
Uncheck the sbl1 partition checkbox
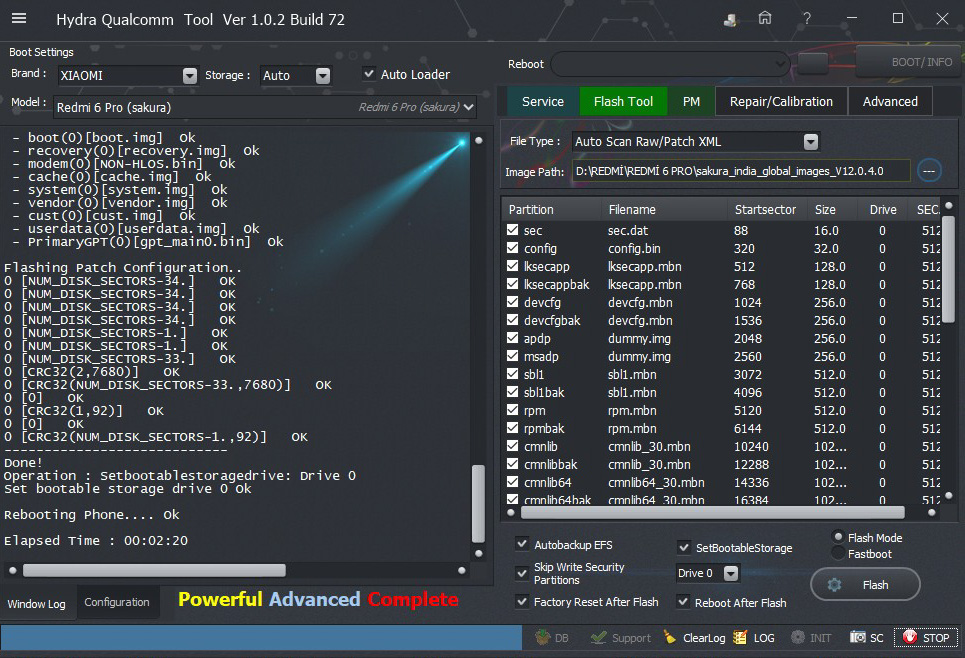512,374
